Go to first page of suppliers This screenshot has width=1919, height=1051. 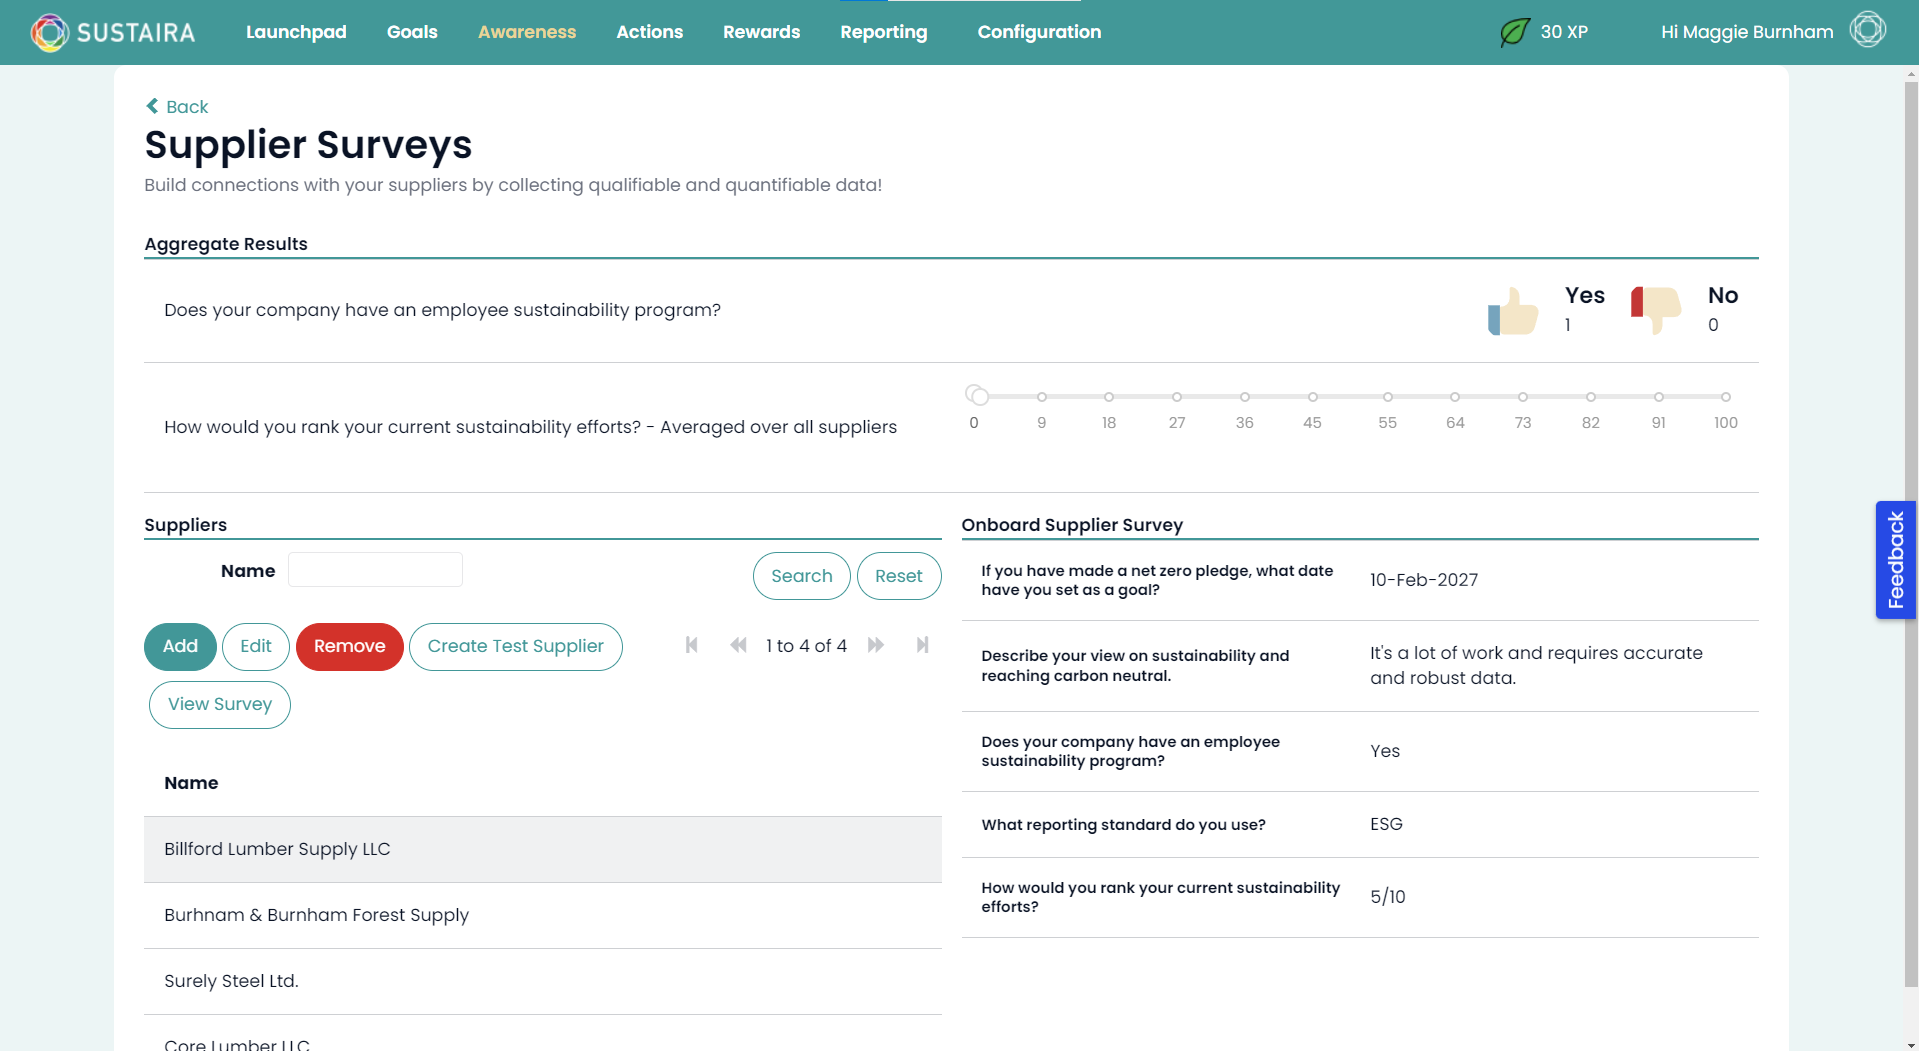point(691,645)
